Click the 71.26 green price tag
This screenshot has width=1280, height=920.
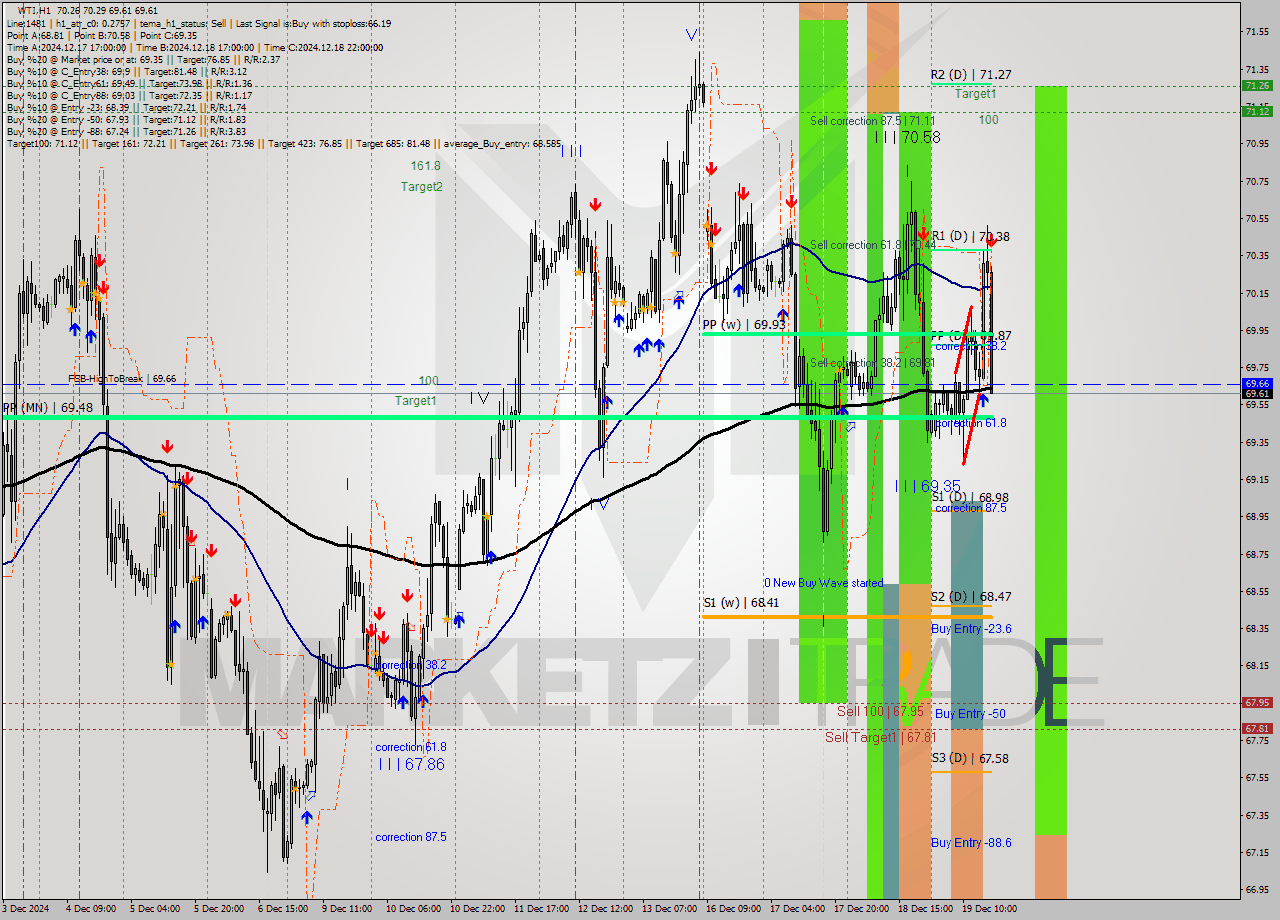point(1257,86)
